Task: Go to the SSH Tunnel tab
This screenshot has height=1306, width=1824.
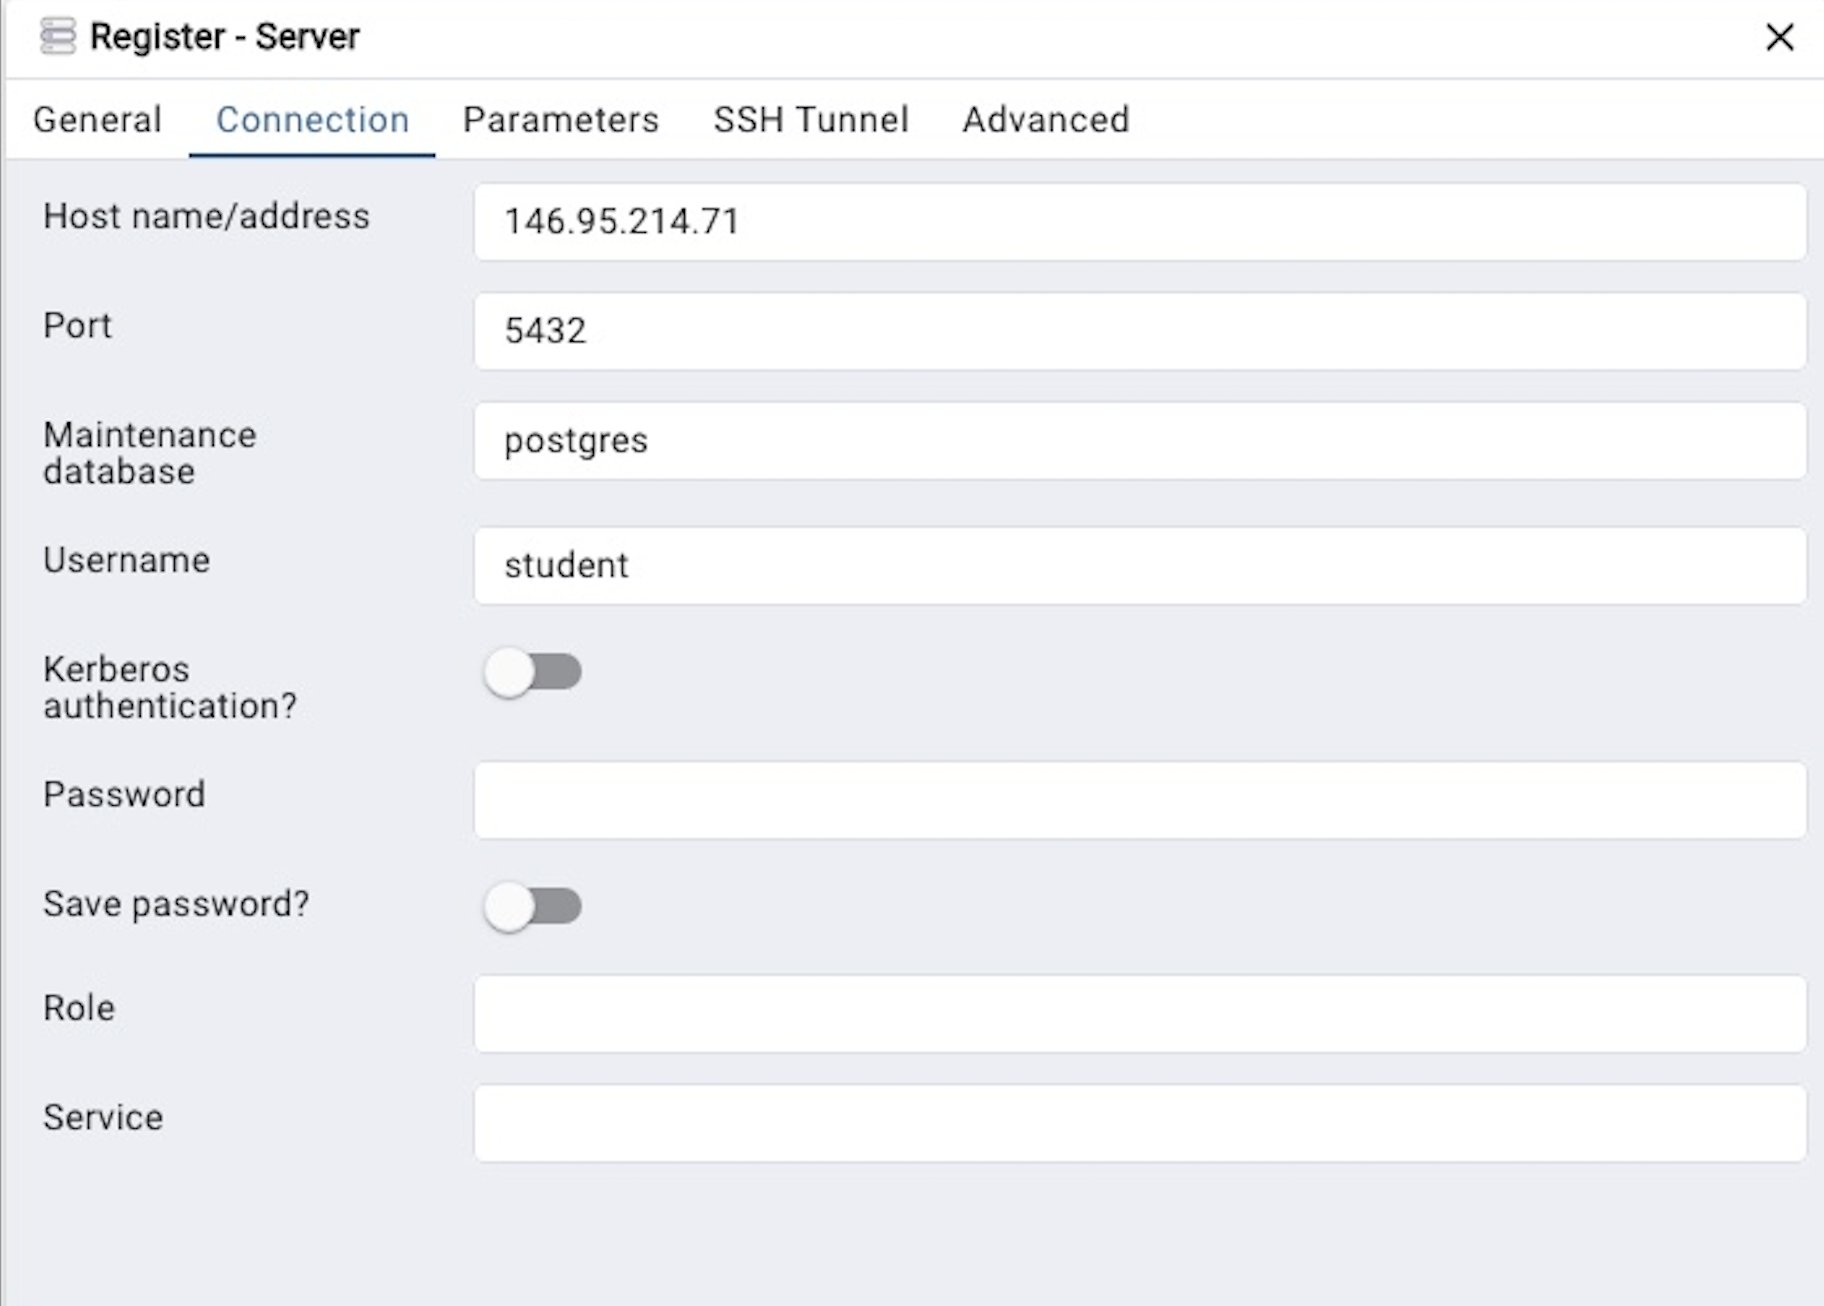Action: point(811,119)
